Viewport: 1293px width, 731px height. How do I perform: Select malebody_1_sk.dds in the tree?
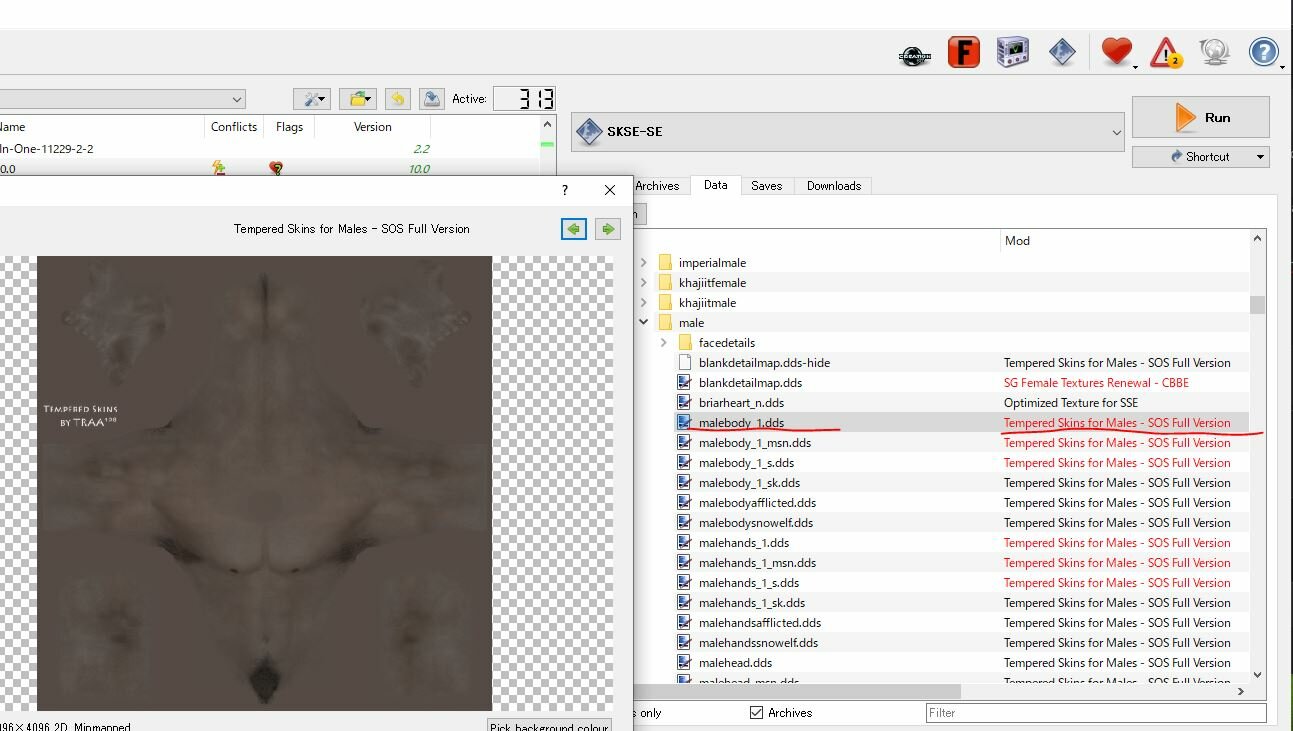750,482
